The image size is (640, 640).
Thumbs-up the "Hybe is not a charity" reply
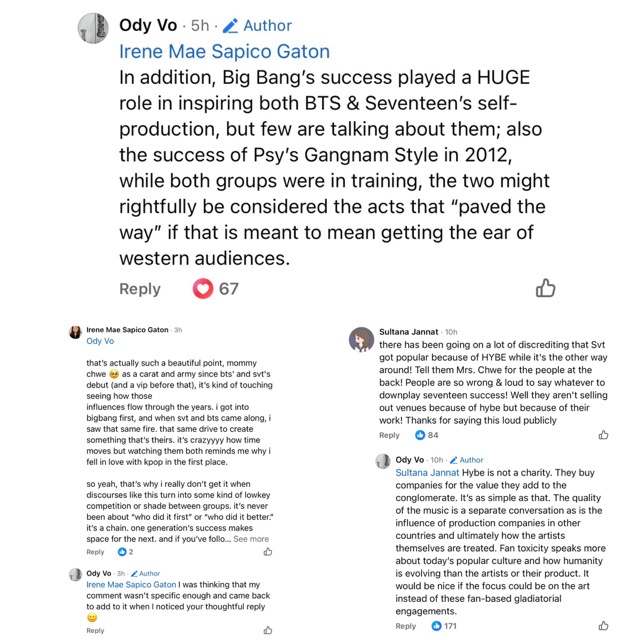pos(603,626)
